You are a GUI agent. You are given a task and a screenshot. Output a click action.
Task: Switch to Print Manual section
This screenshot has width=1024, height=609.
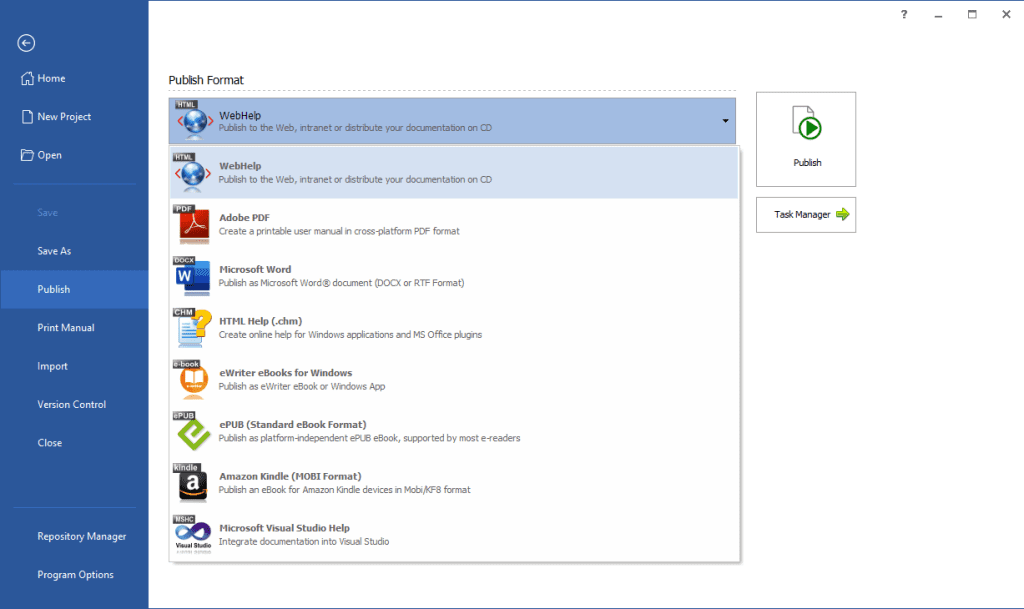[x=64, y=327]
